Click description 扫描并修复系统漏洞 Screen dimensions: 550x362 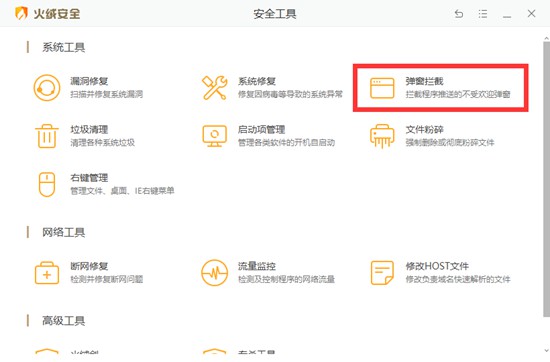tap(107, 94)
